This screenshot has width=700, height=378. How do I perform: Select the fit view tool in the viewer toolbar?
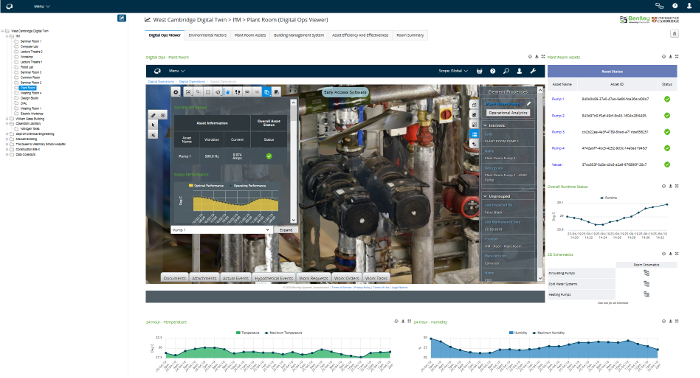pos(188,92)
